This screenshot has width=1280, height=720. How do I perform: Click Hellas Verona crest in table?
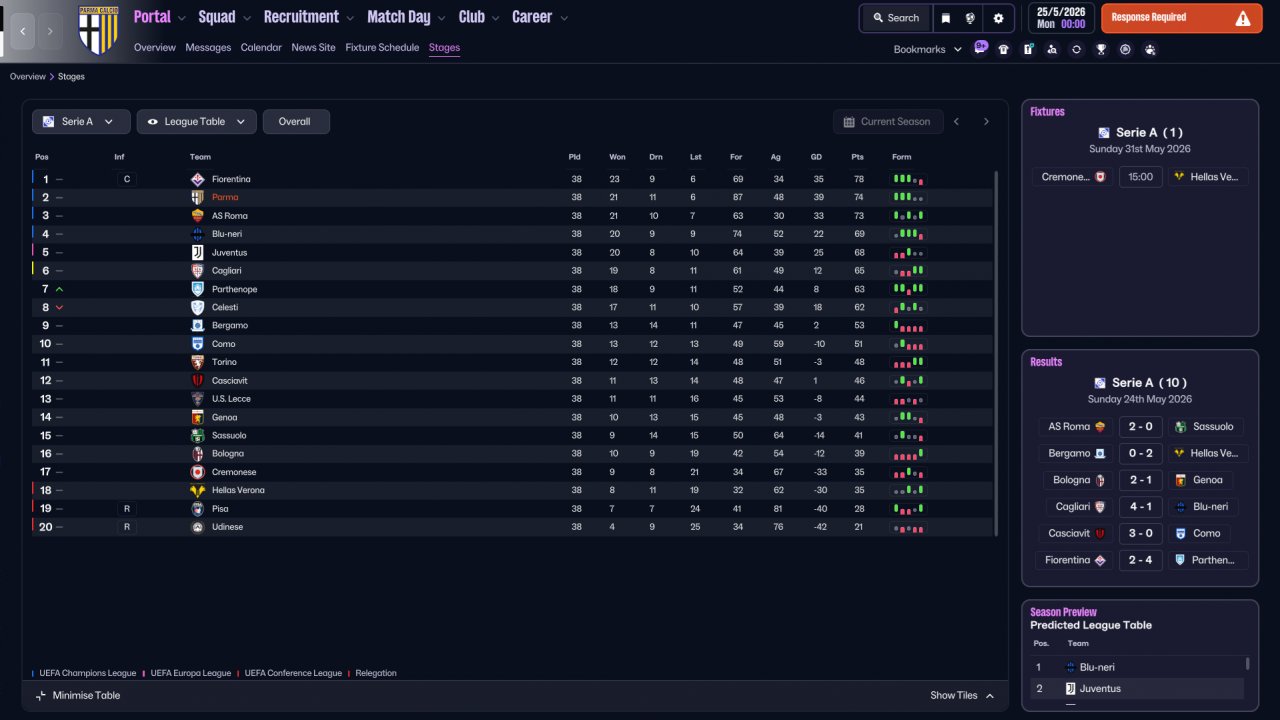tap(198, 491)
